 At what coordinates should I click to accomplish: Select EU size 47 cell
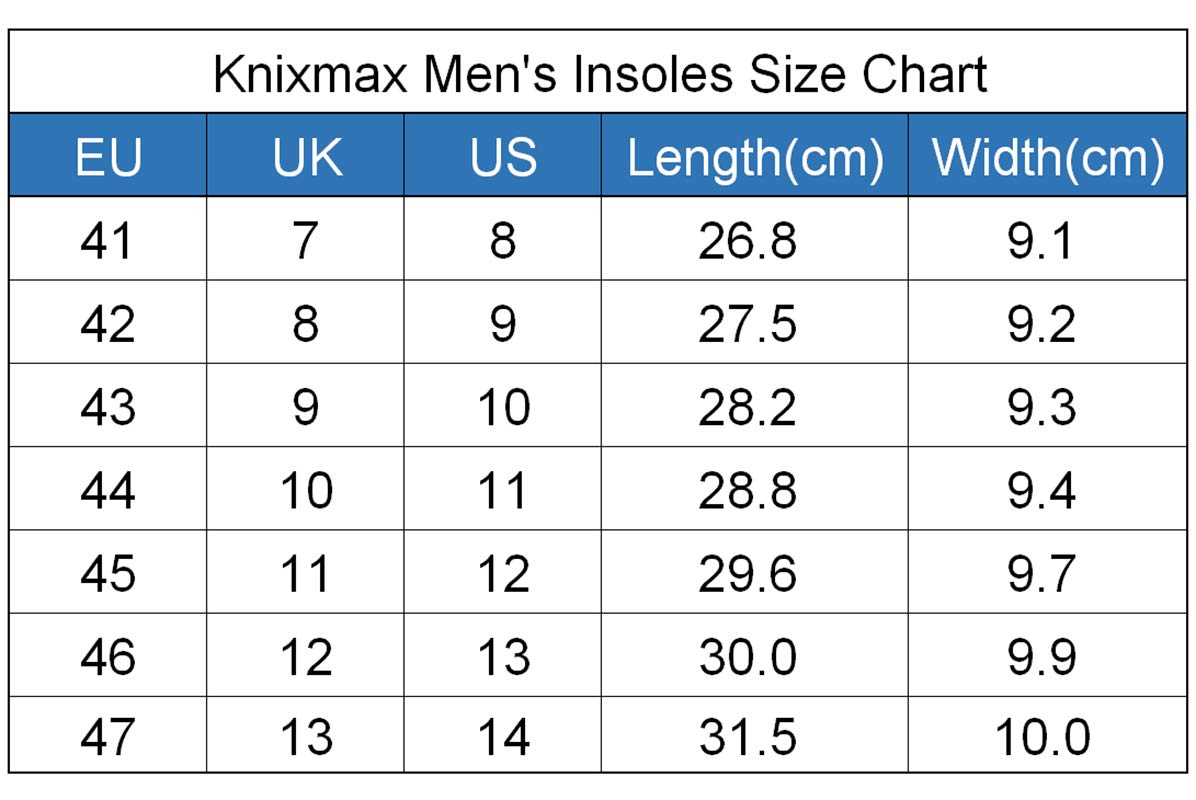107,737
